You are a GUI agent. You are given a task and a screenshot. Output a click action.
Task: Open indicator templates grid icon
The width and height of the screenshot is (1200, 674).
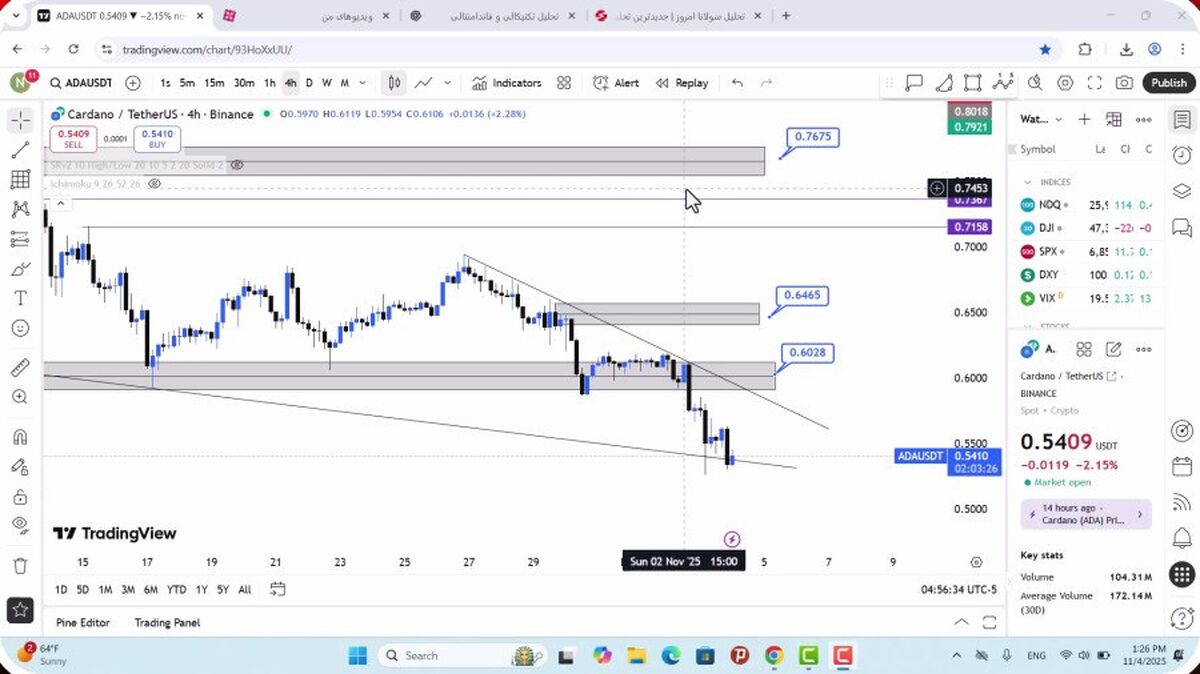(x=564, y=83)
